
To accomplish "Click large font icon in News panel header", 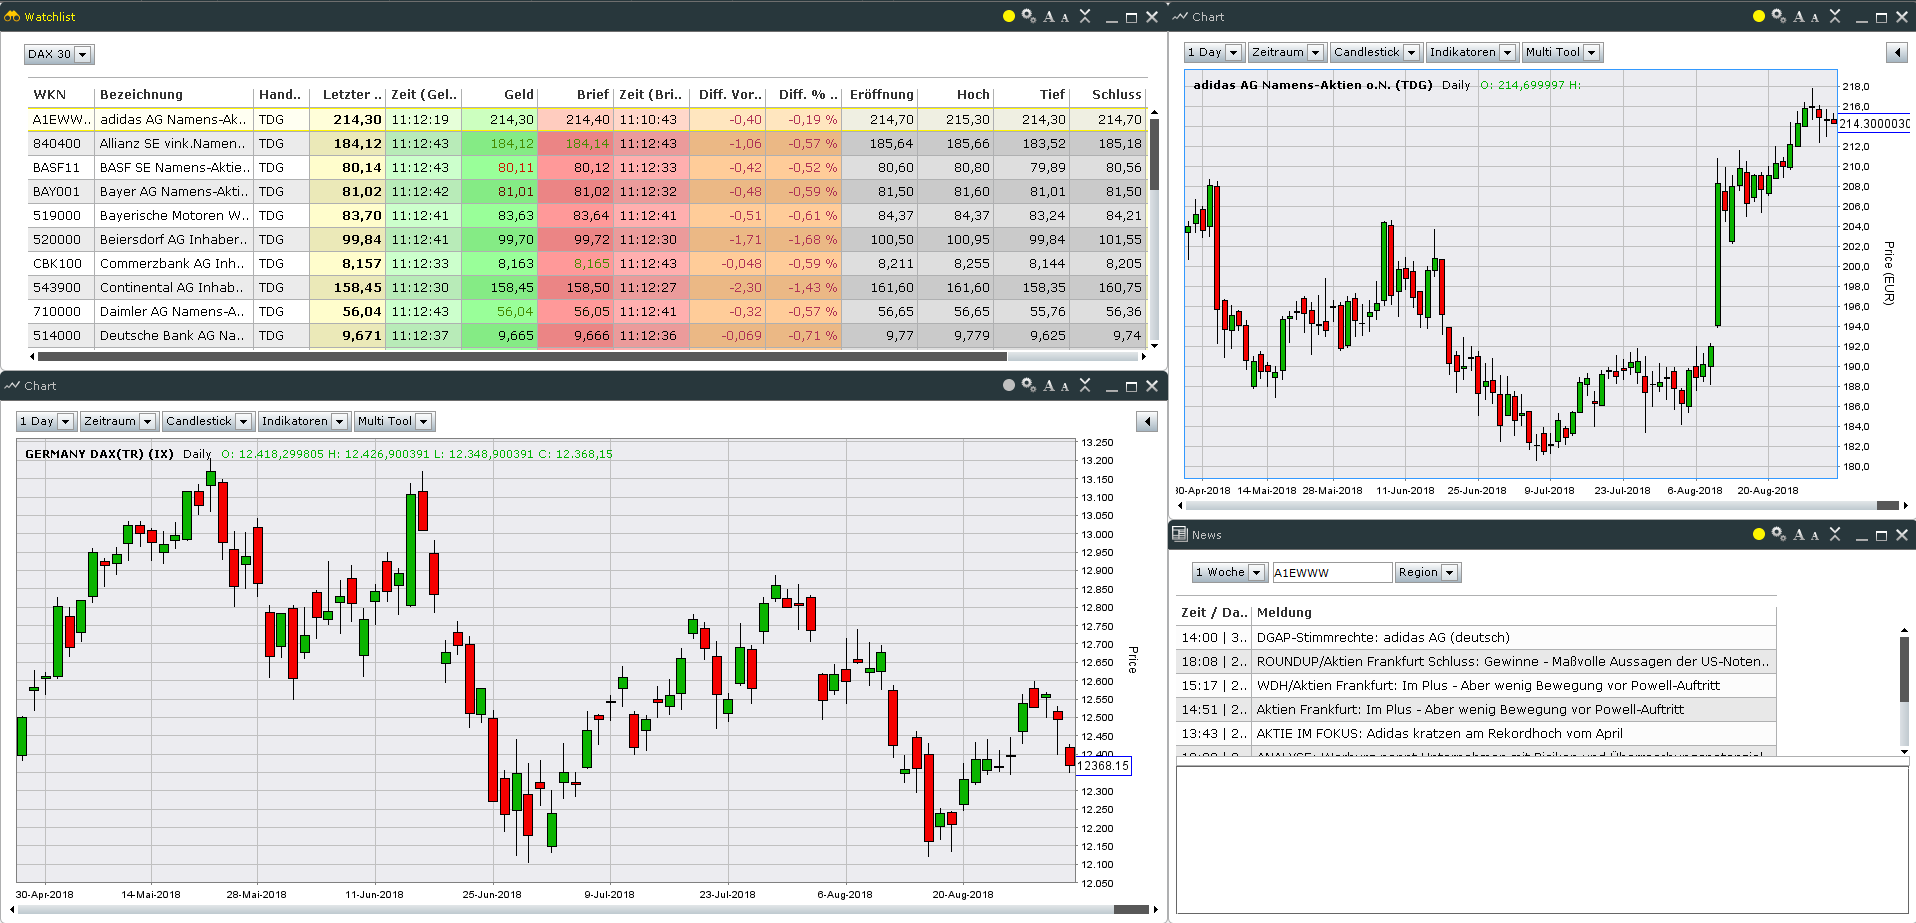I will point(1799,535).
